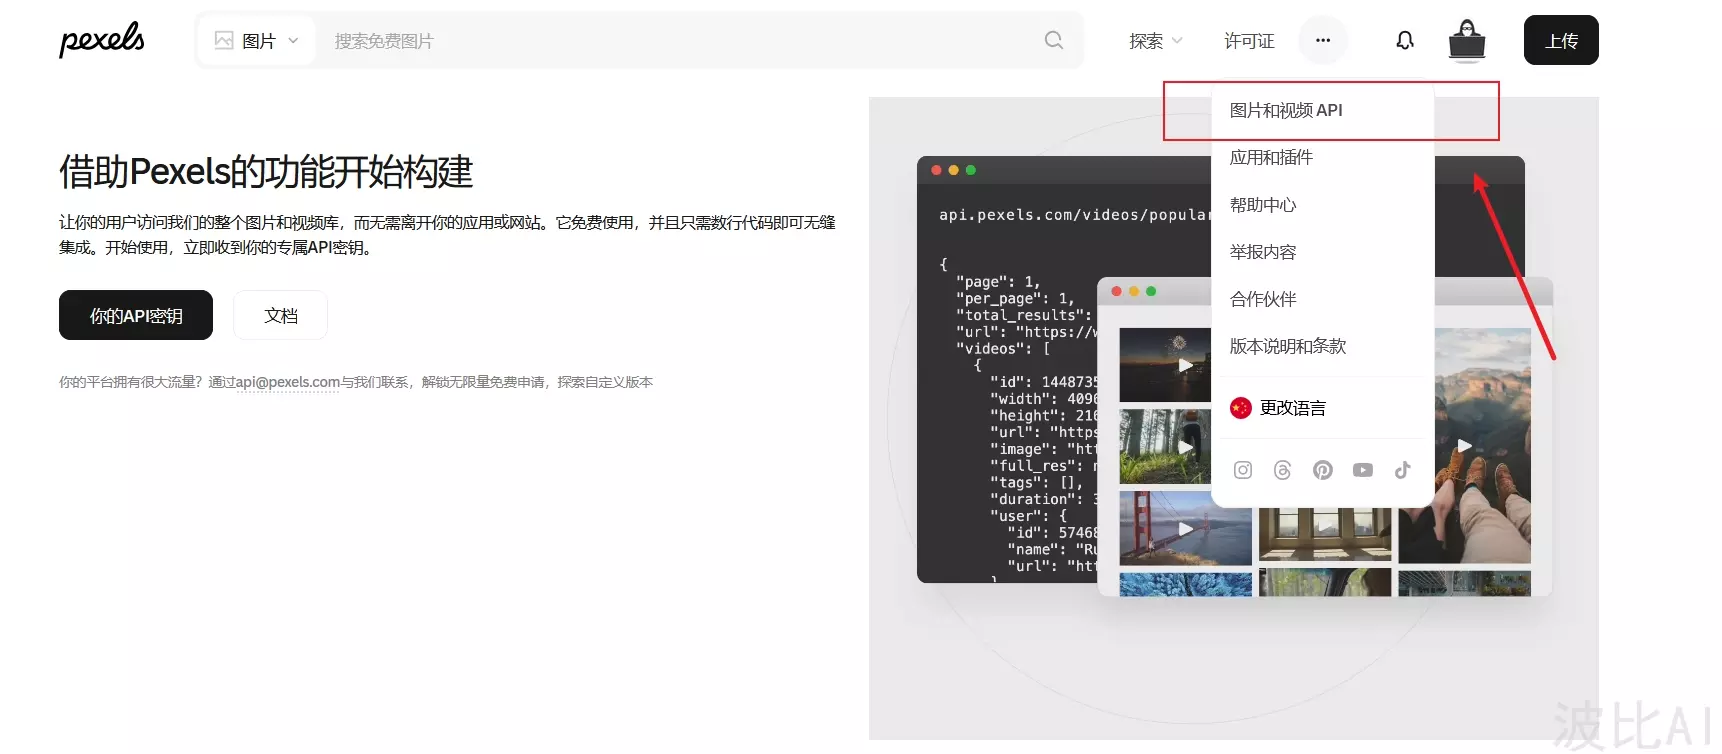
Task: Click the Pexels logo
Action: 102,40
